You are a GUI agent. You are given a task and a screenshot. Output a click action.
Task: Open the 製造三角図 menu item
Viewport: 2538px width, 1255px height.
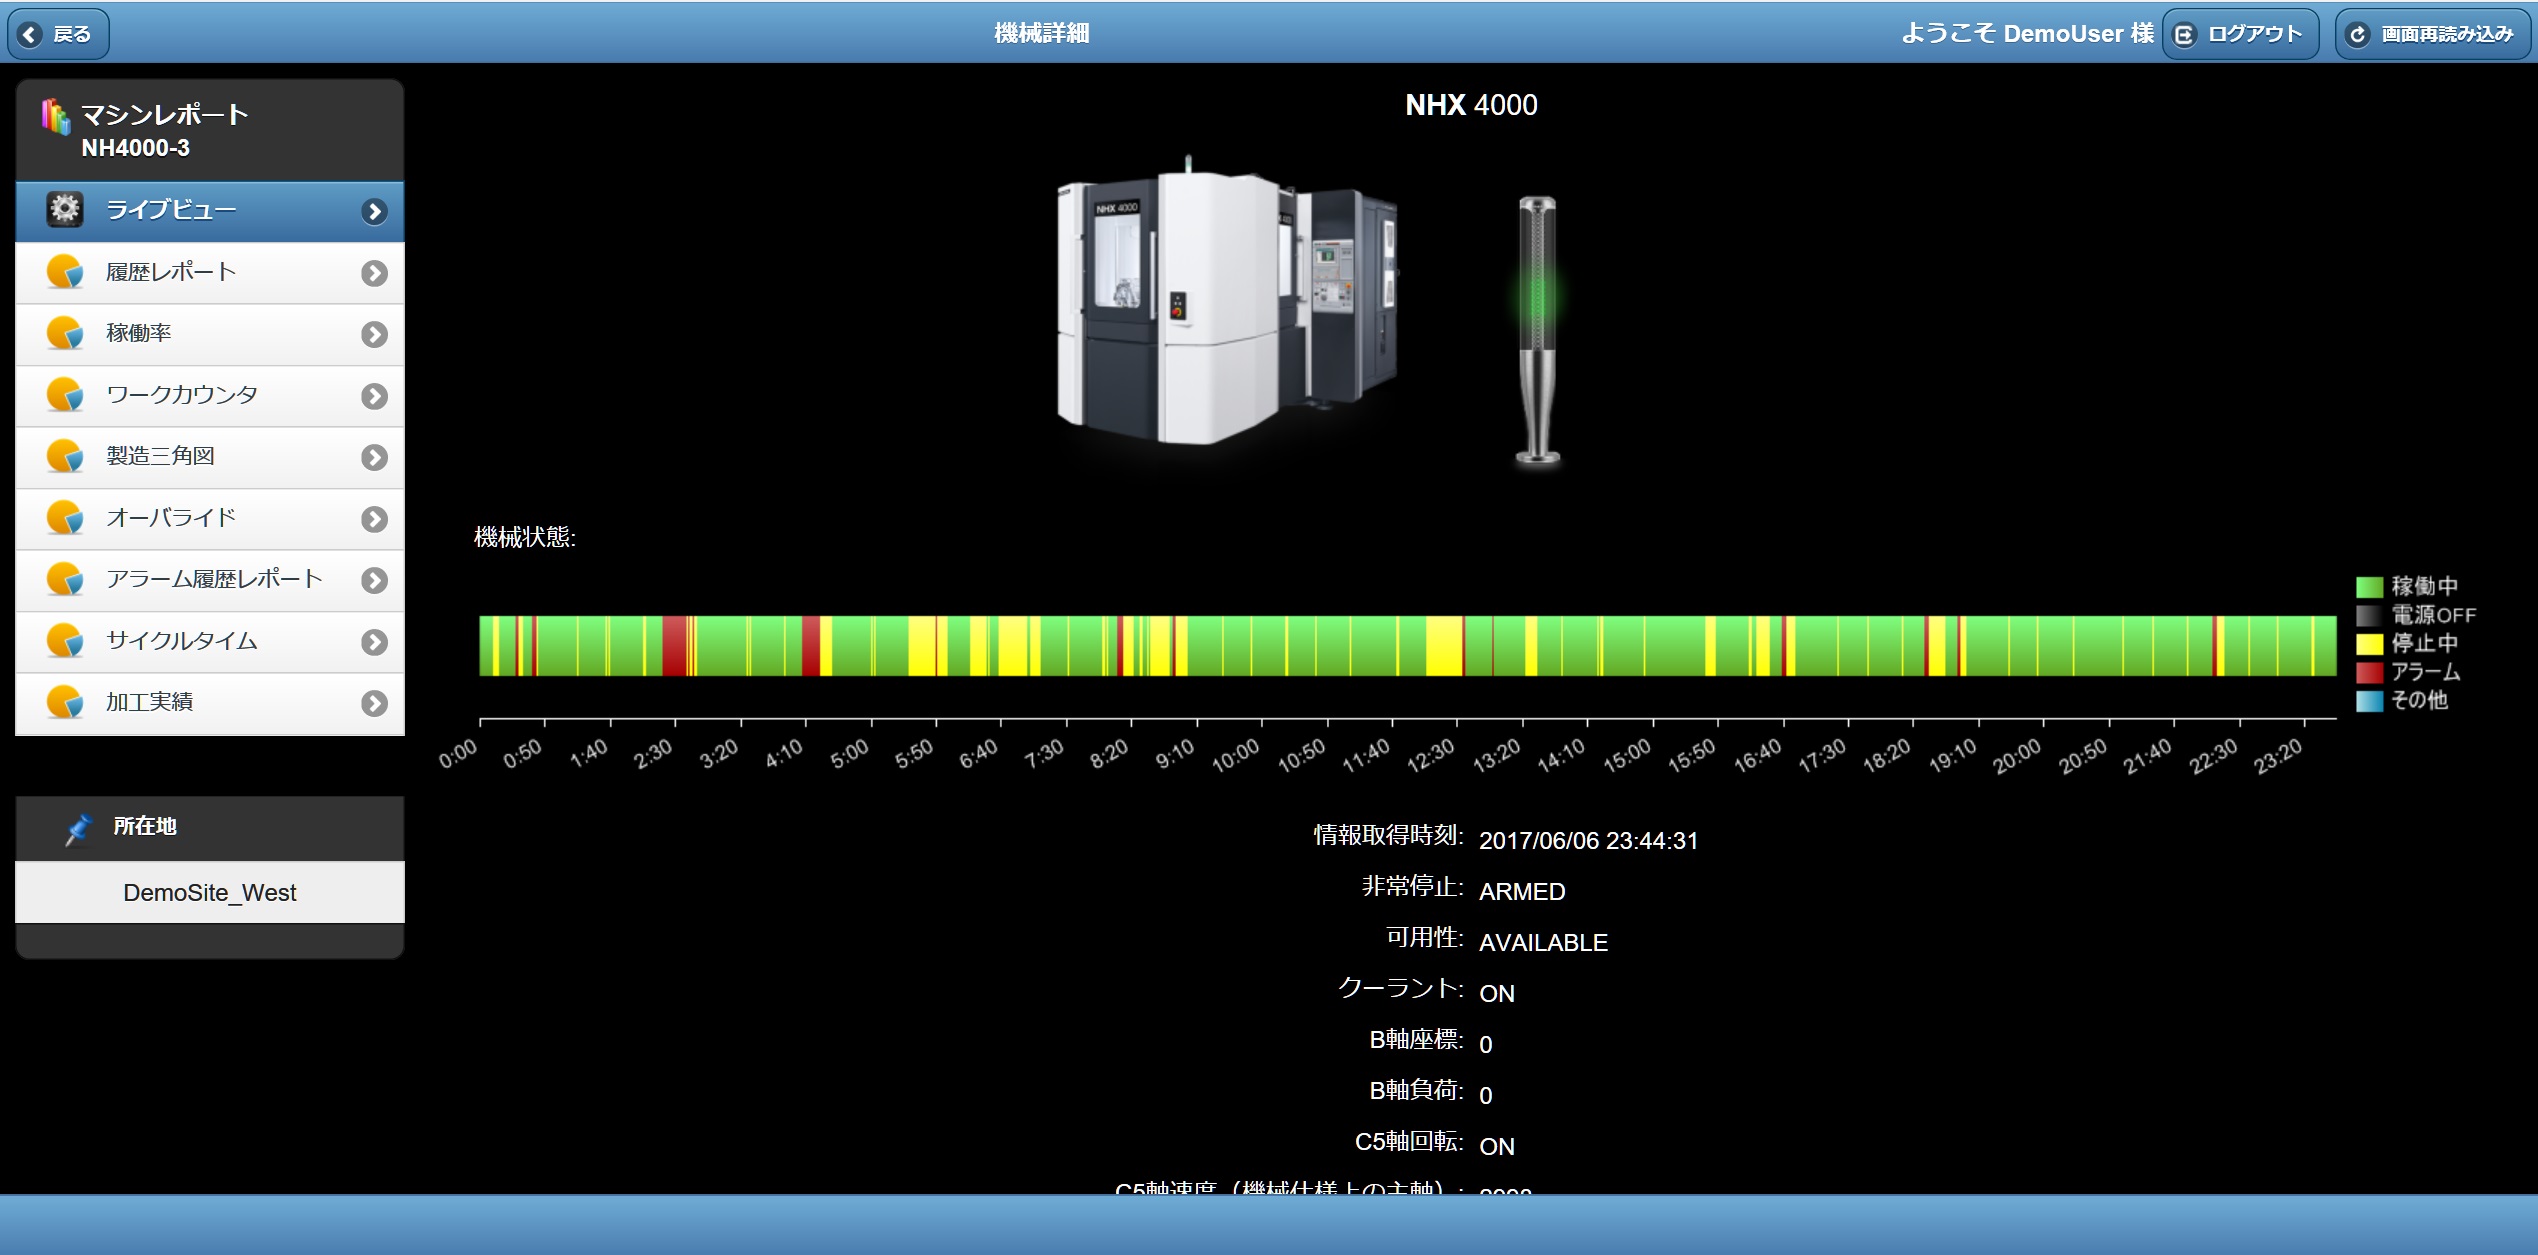[210, 457]
